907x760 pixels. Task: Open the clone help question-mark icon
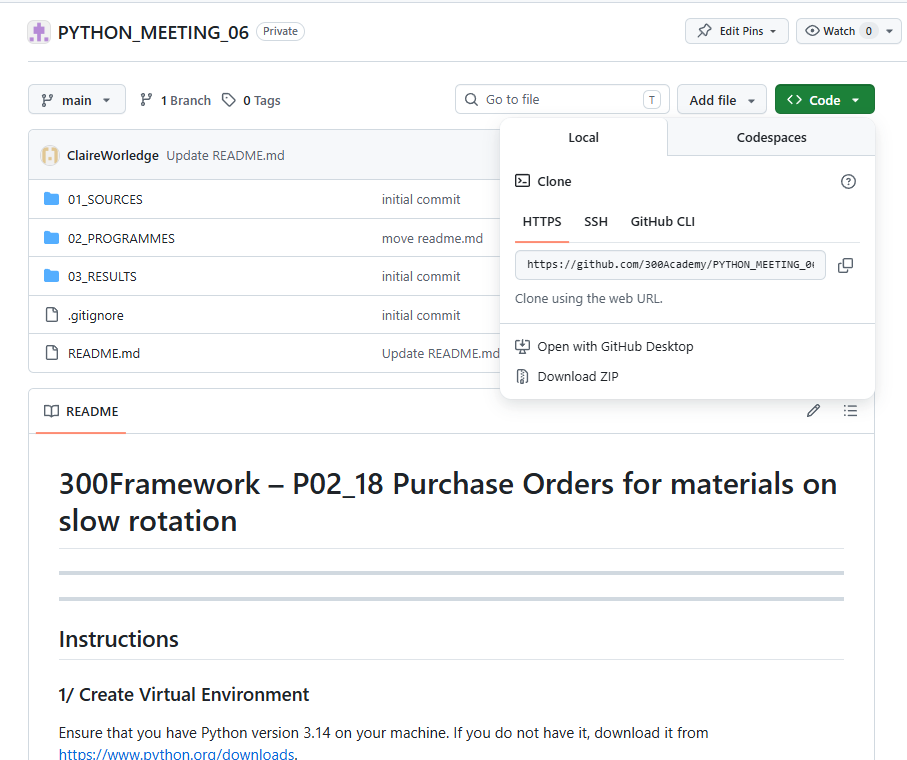[848, 182]
